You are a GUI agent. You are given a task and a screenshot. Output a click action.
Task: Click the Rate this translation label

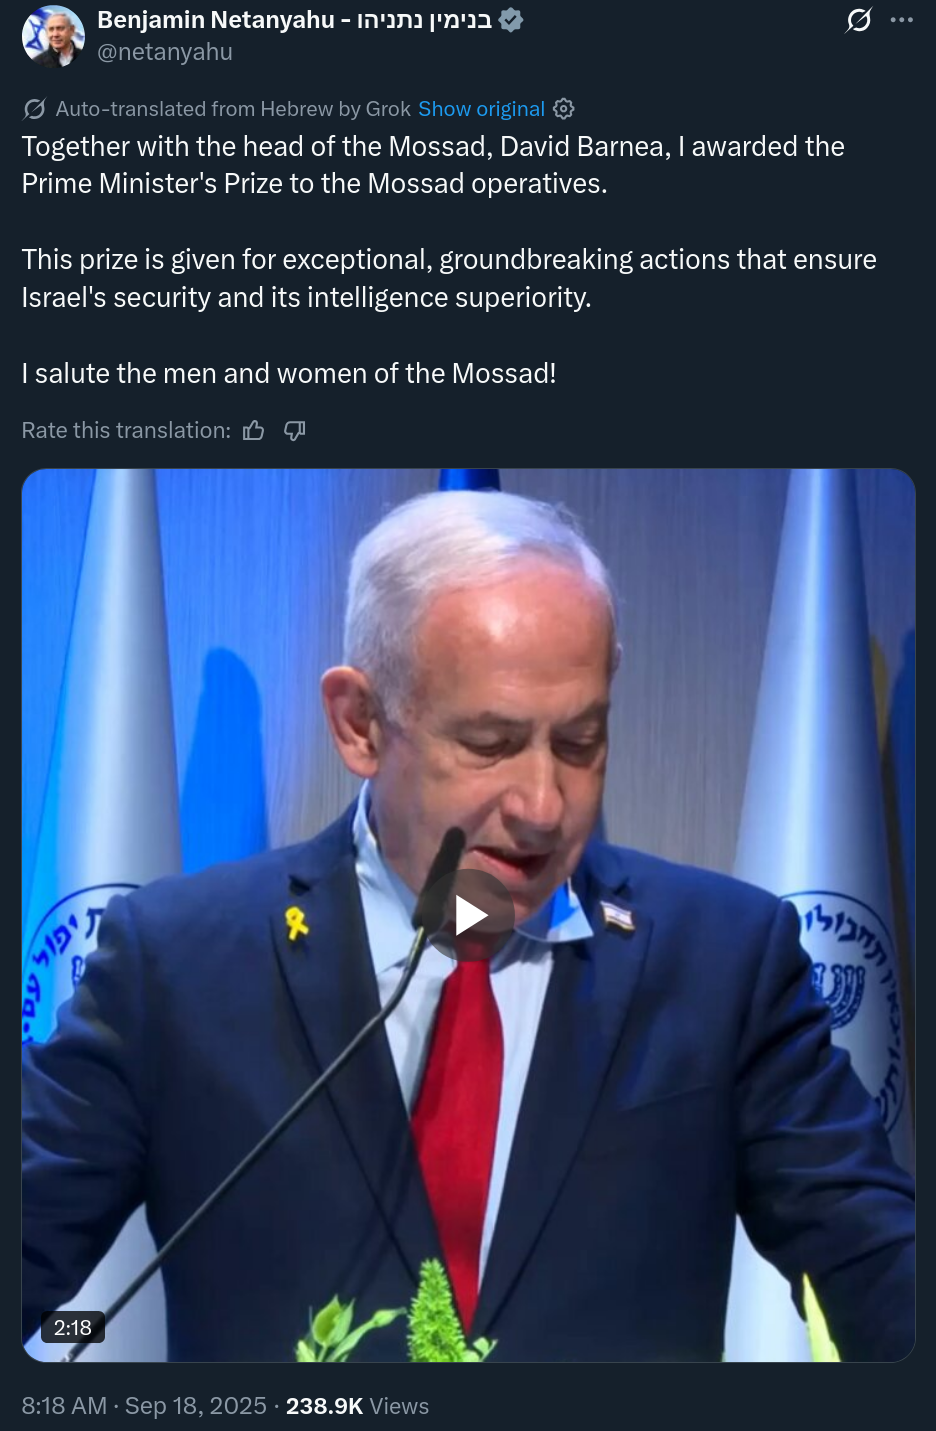[126, 430]
